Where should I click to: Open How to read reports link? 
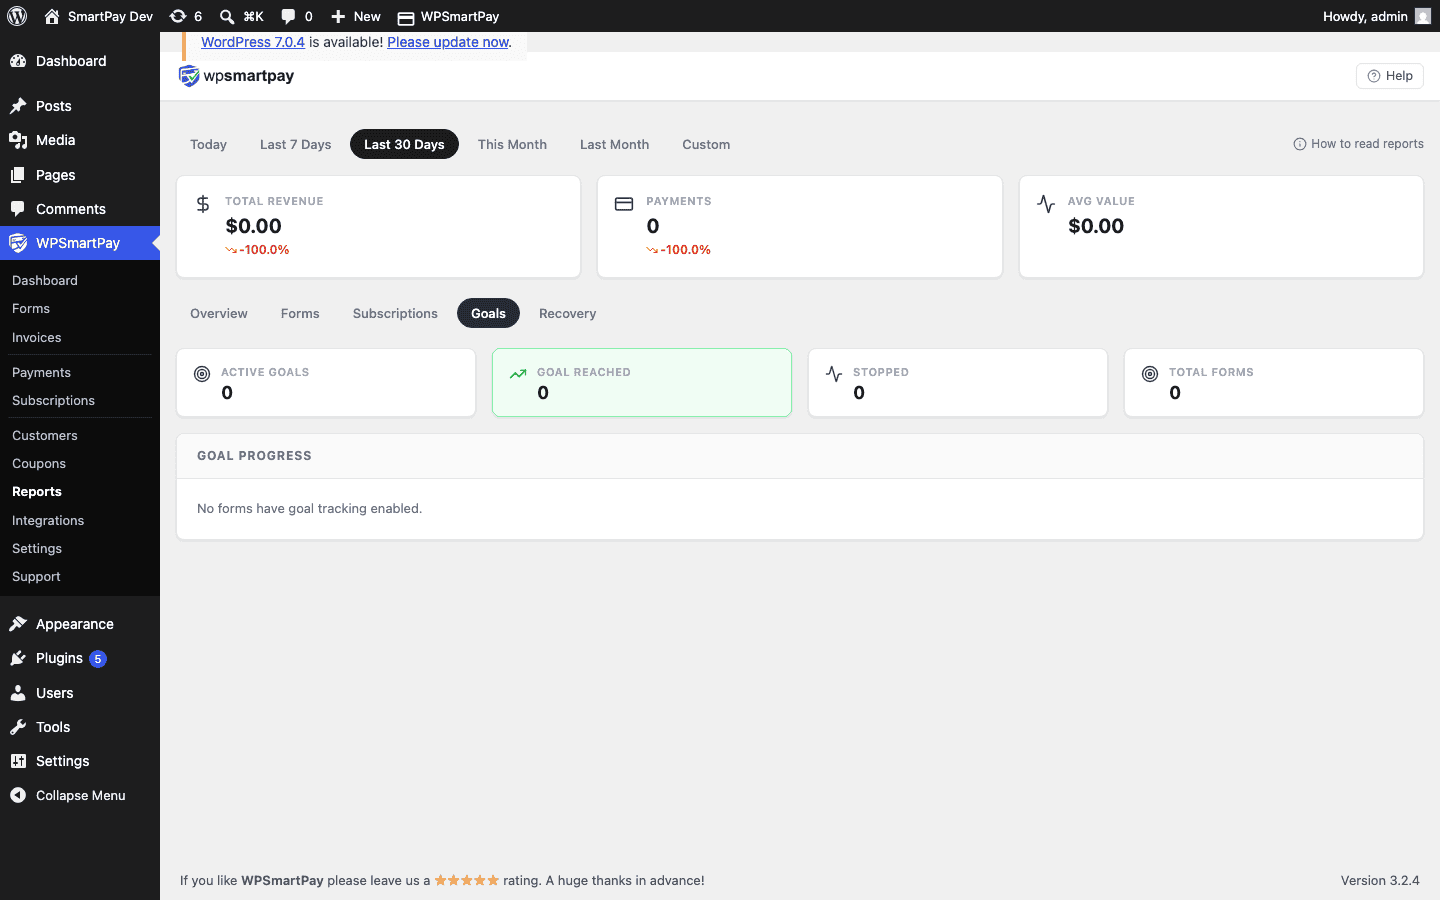(x=1358, y=144)
